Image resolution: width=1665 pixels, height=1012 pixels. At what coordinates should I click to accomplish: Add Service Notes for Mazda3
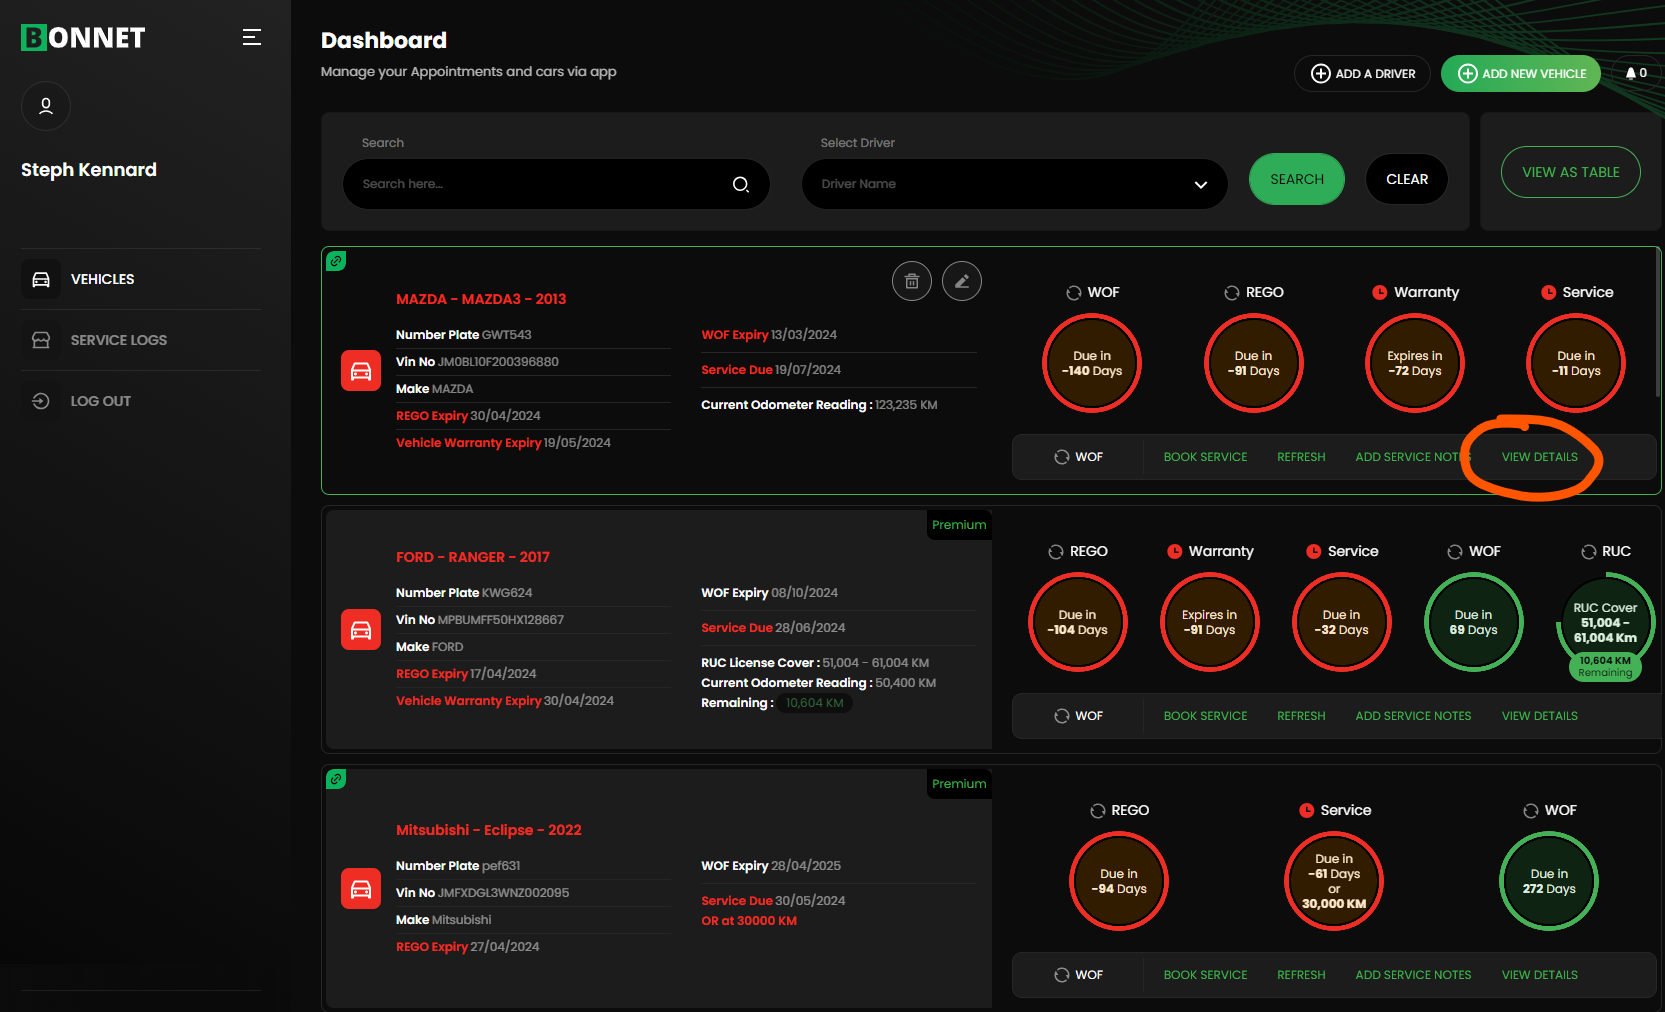pyautogui.click(x=1413, y=457)
